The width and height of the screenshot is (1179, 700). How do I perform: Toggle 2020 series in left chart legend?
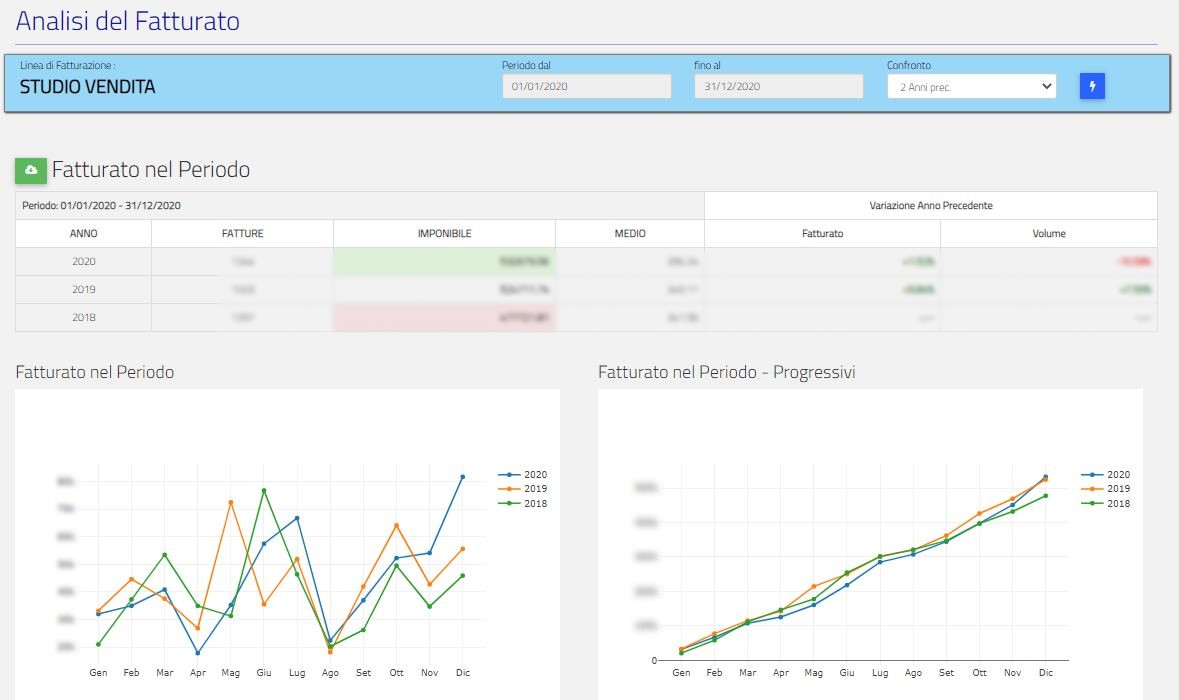522,475
